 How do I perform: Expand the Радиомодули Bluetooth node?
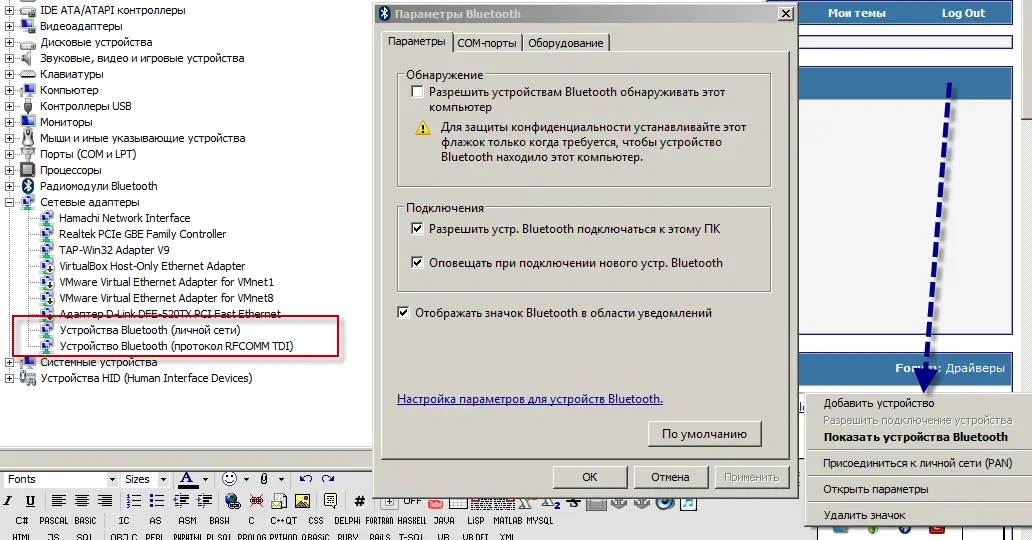pos(9,186)
